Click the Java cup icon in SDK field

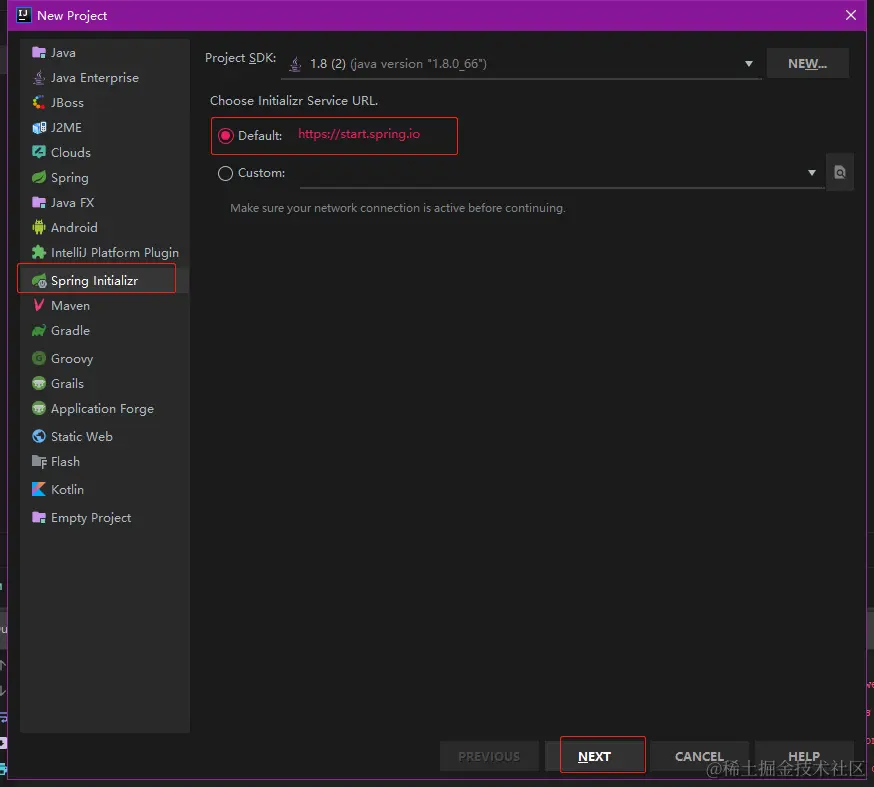tap(295, 64)
